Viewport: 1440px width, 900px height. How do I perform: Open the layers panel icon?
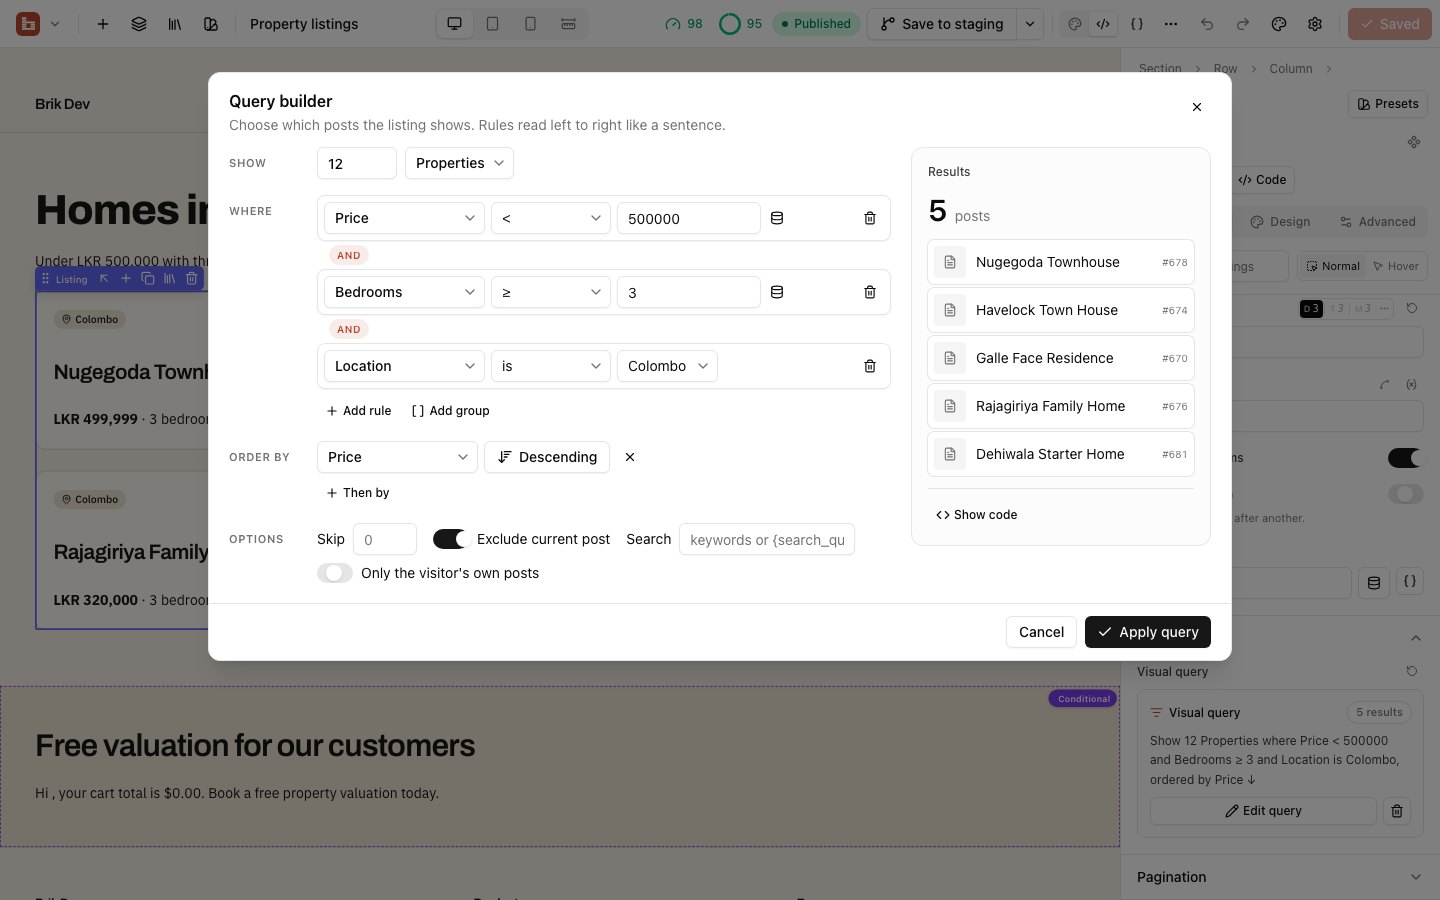point(139,24)
